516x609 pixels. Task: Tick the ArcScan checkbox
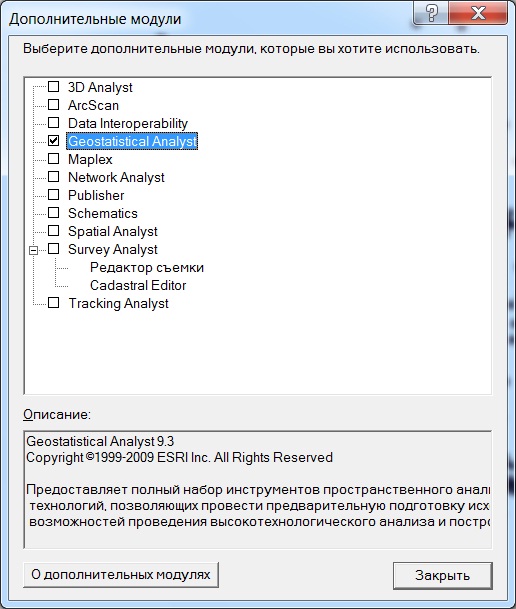(54, 104)
